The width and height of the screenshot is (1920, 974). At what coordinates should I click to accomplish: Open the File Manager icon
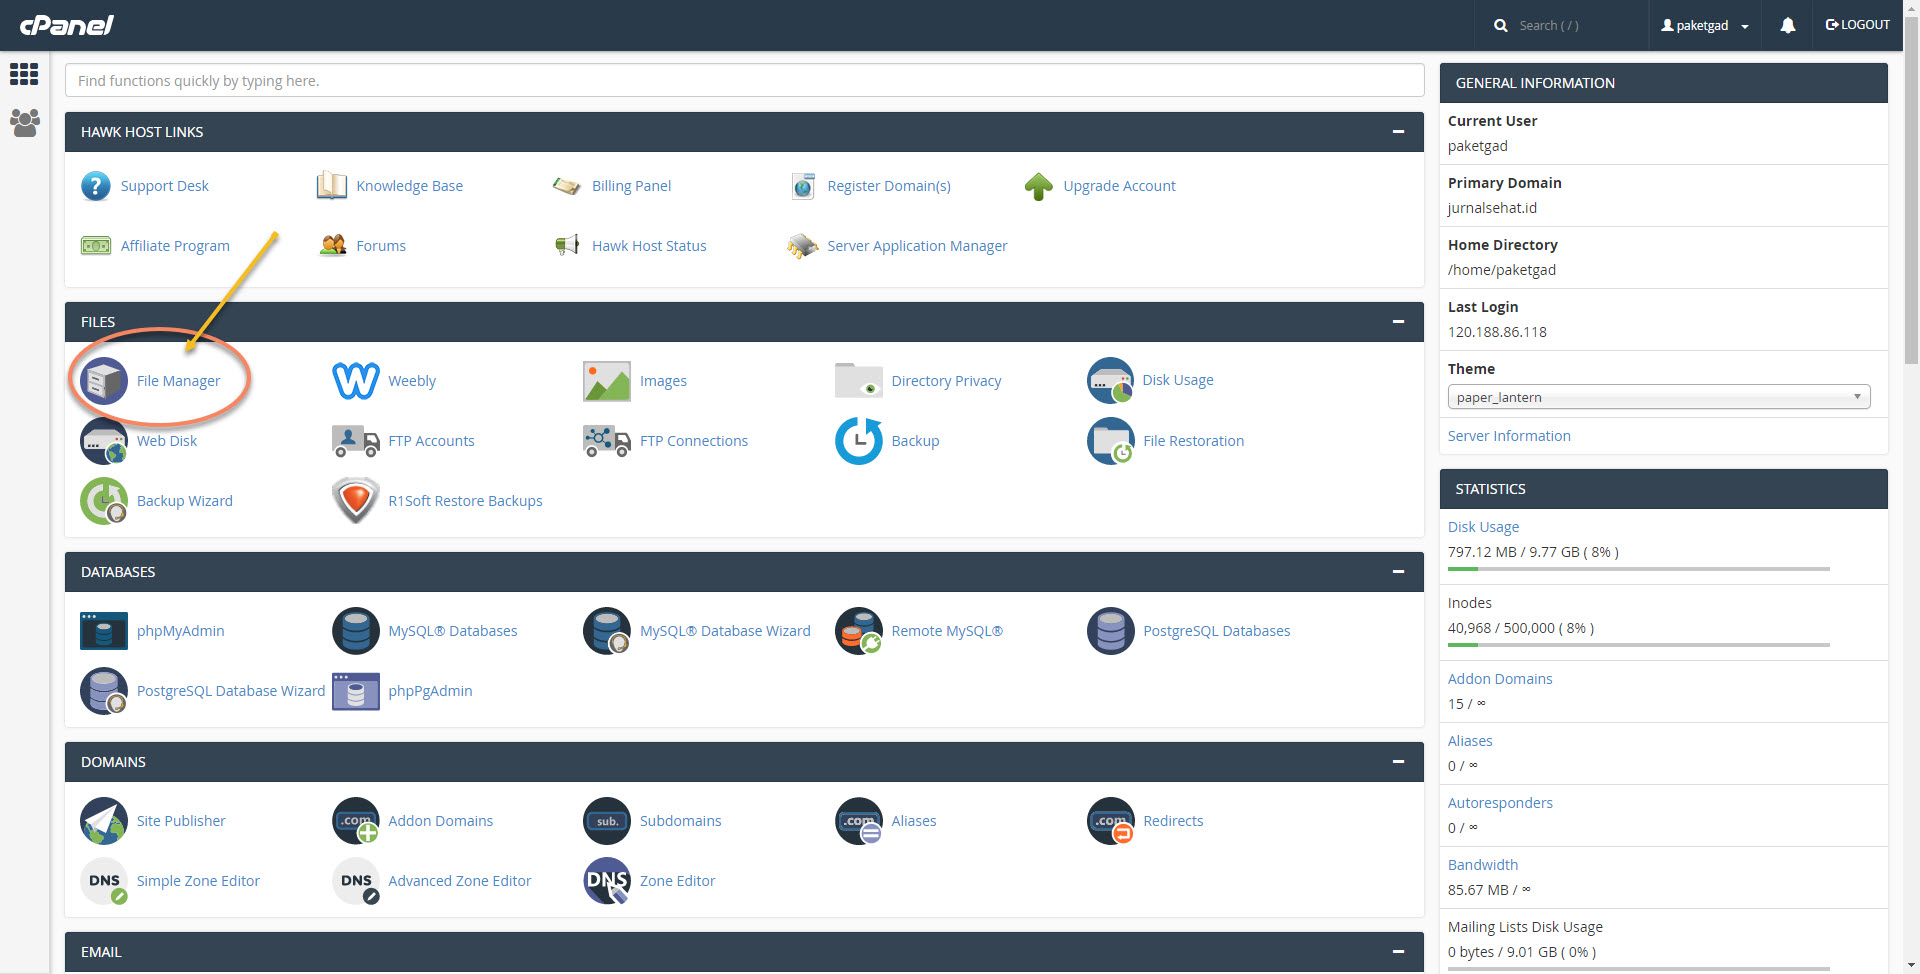104,381
